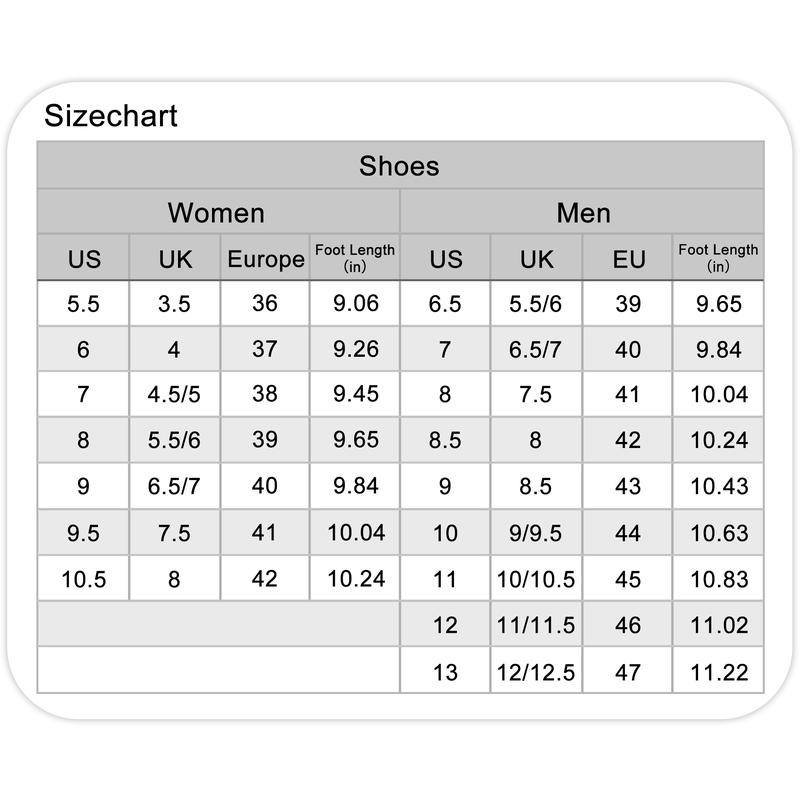The image size is (800, 800).
Task: Select the Women section header
Action: pos(217,213)
